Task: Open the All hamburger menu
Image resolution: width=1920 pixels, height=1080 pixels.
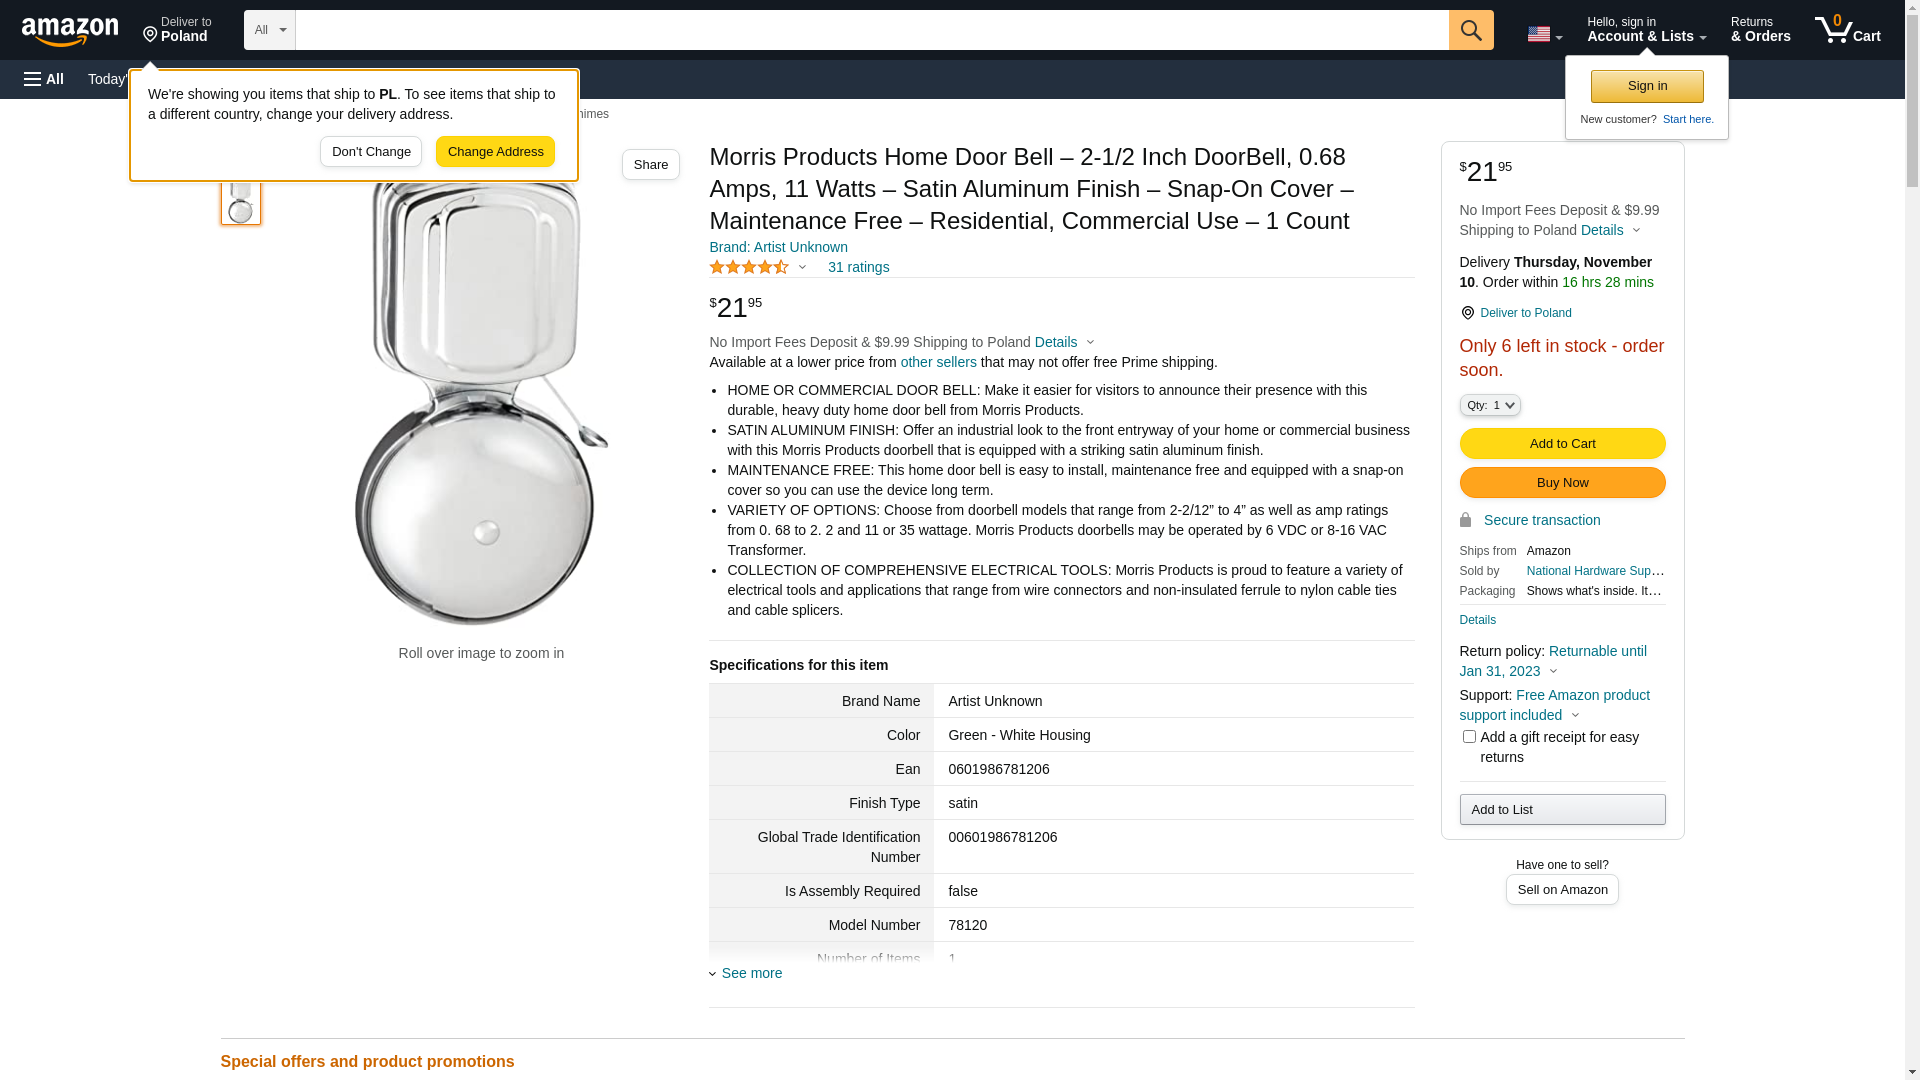Action: coord(44,79)
